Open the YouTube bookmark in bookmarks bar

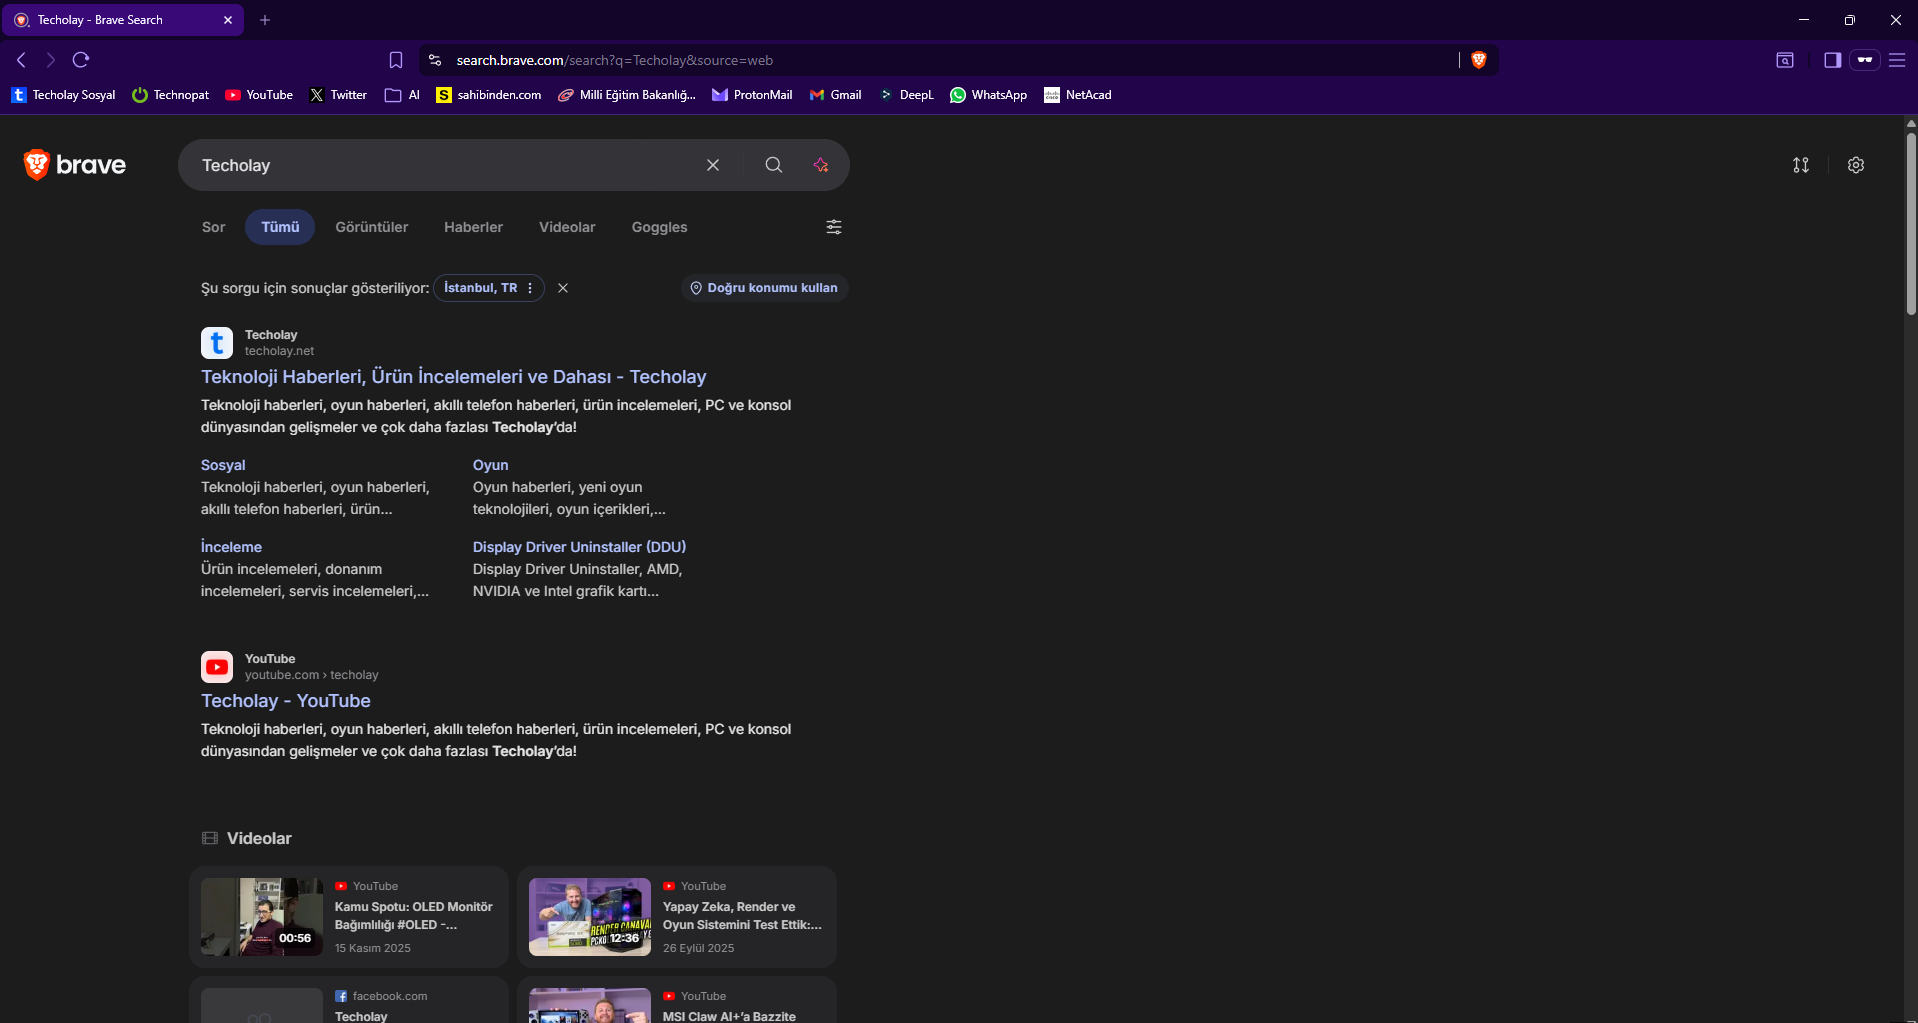pos(259,95)
